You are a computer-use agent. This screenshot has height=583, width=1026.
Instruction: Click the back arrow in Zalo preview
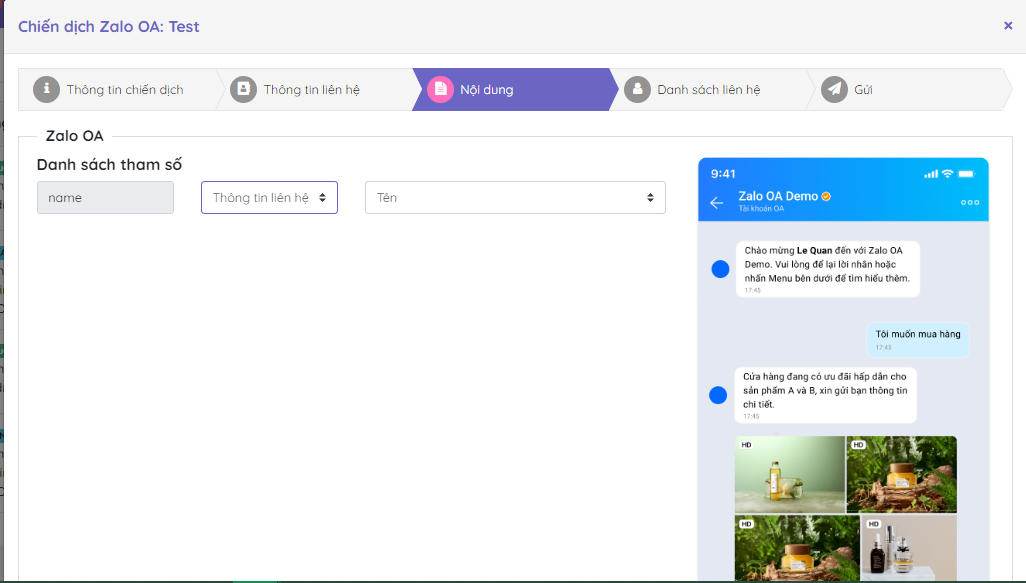pyautogui.click(x=716, y=203)
